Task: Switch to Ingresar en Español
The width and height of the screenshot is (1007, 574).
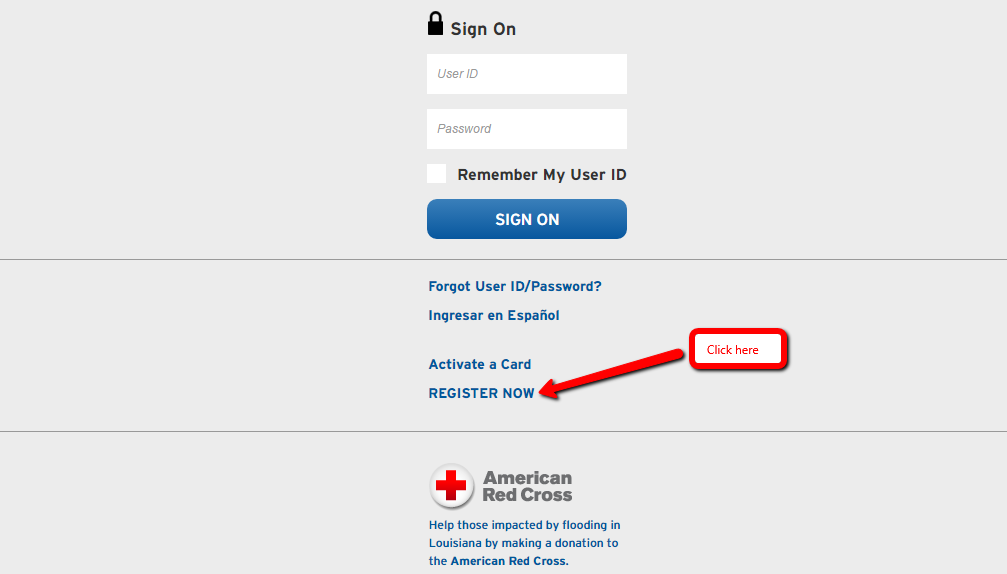Action: tap(494, 315)
